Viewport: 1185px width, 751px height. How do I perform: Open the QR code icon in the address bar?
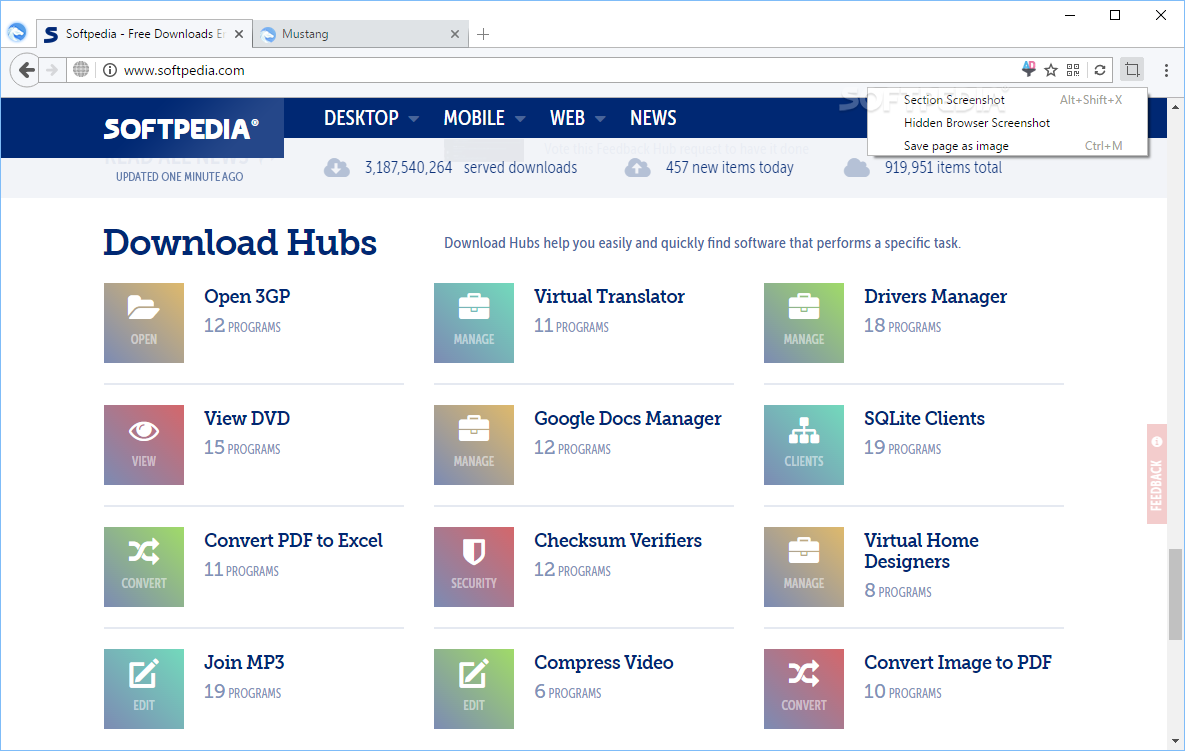tap(1073, 70)
